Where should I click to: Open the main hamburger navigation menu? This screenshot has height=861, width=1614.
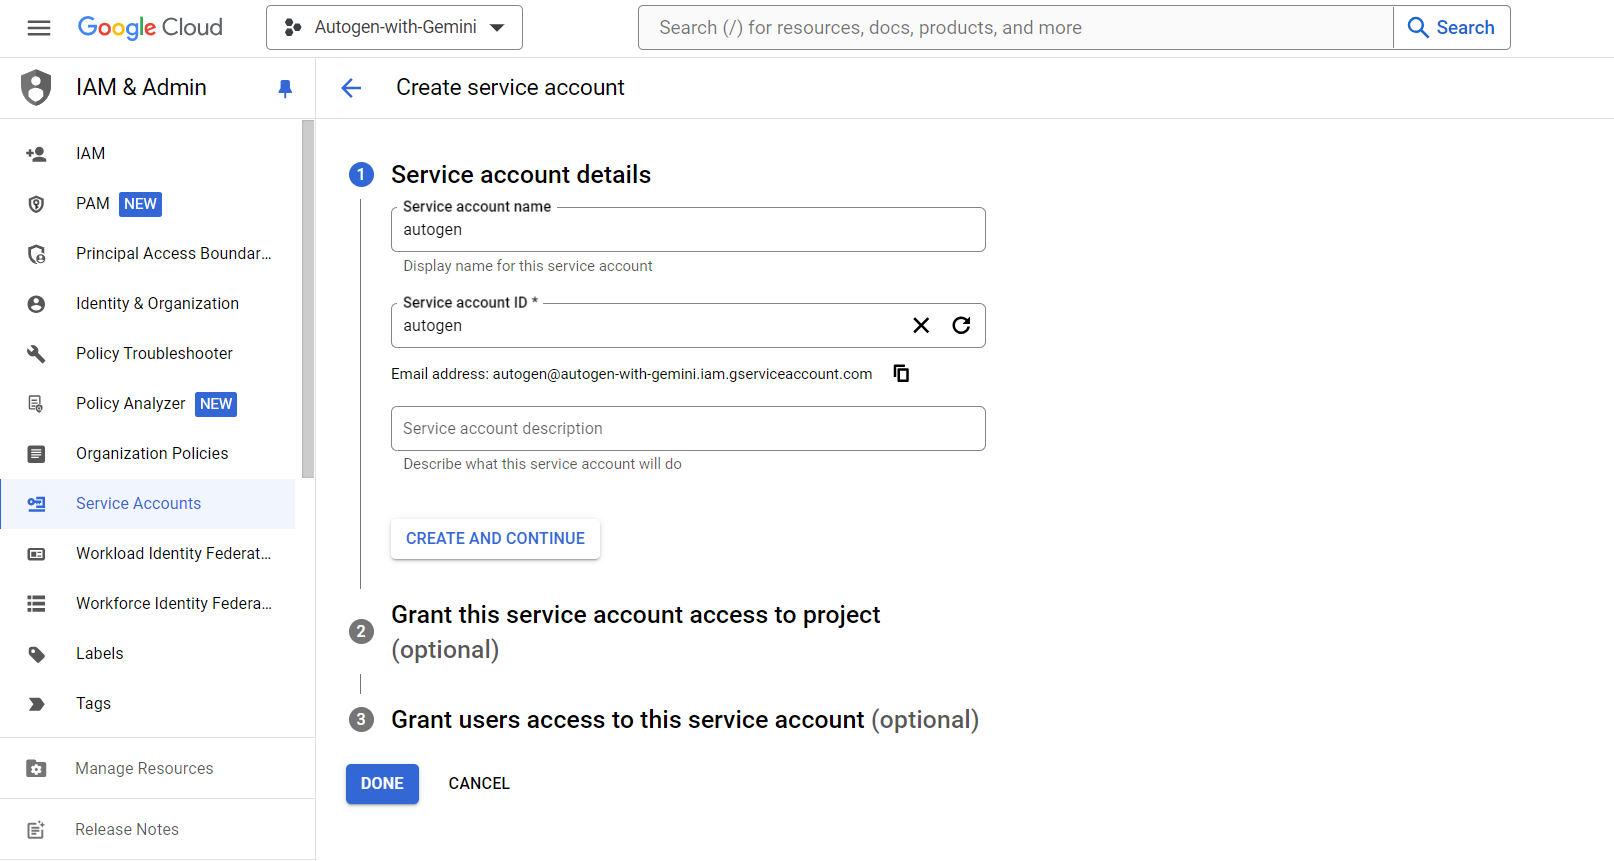coord(39,28)
